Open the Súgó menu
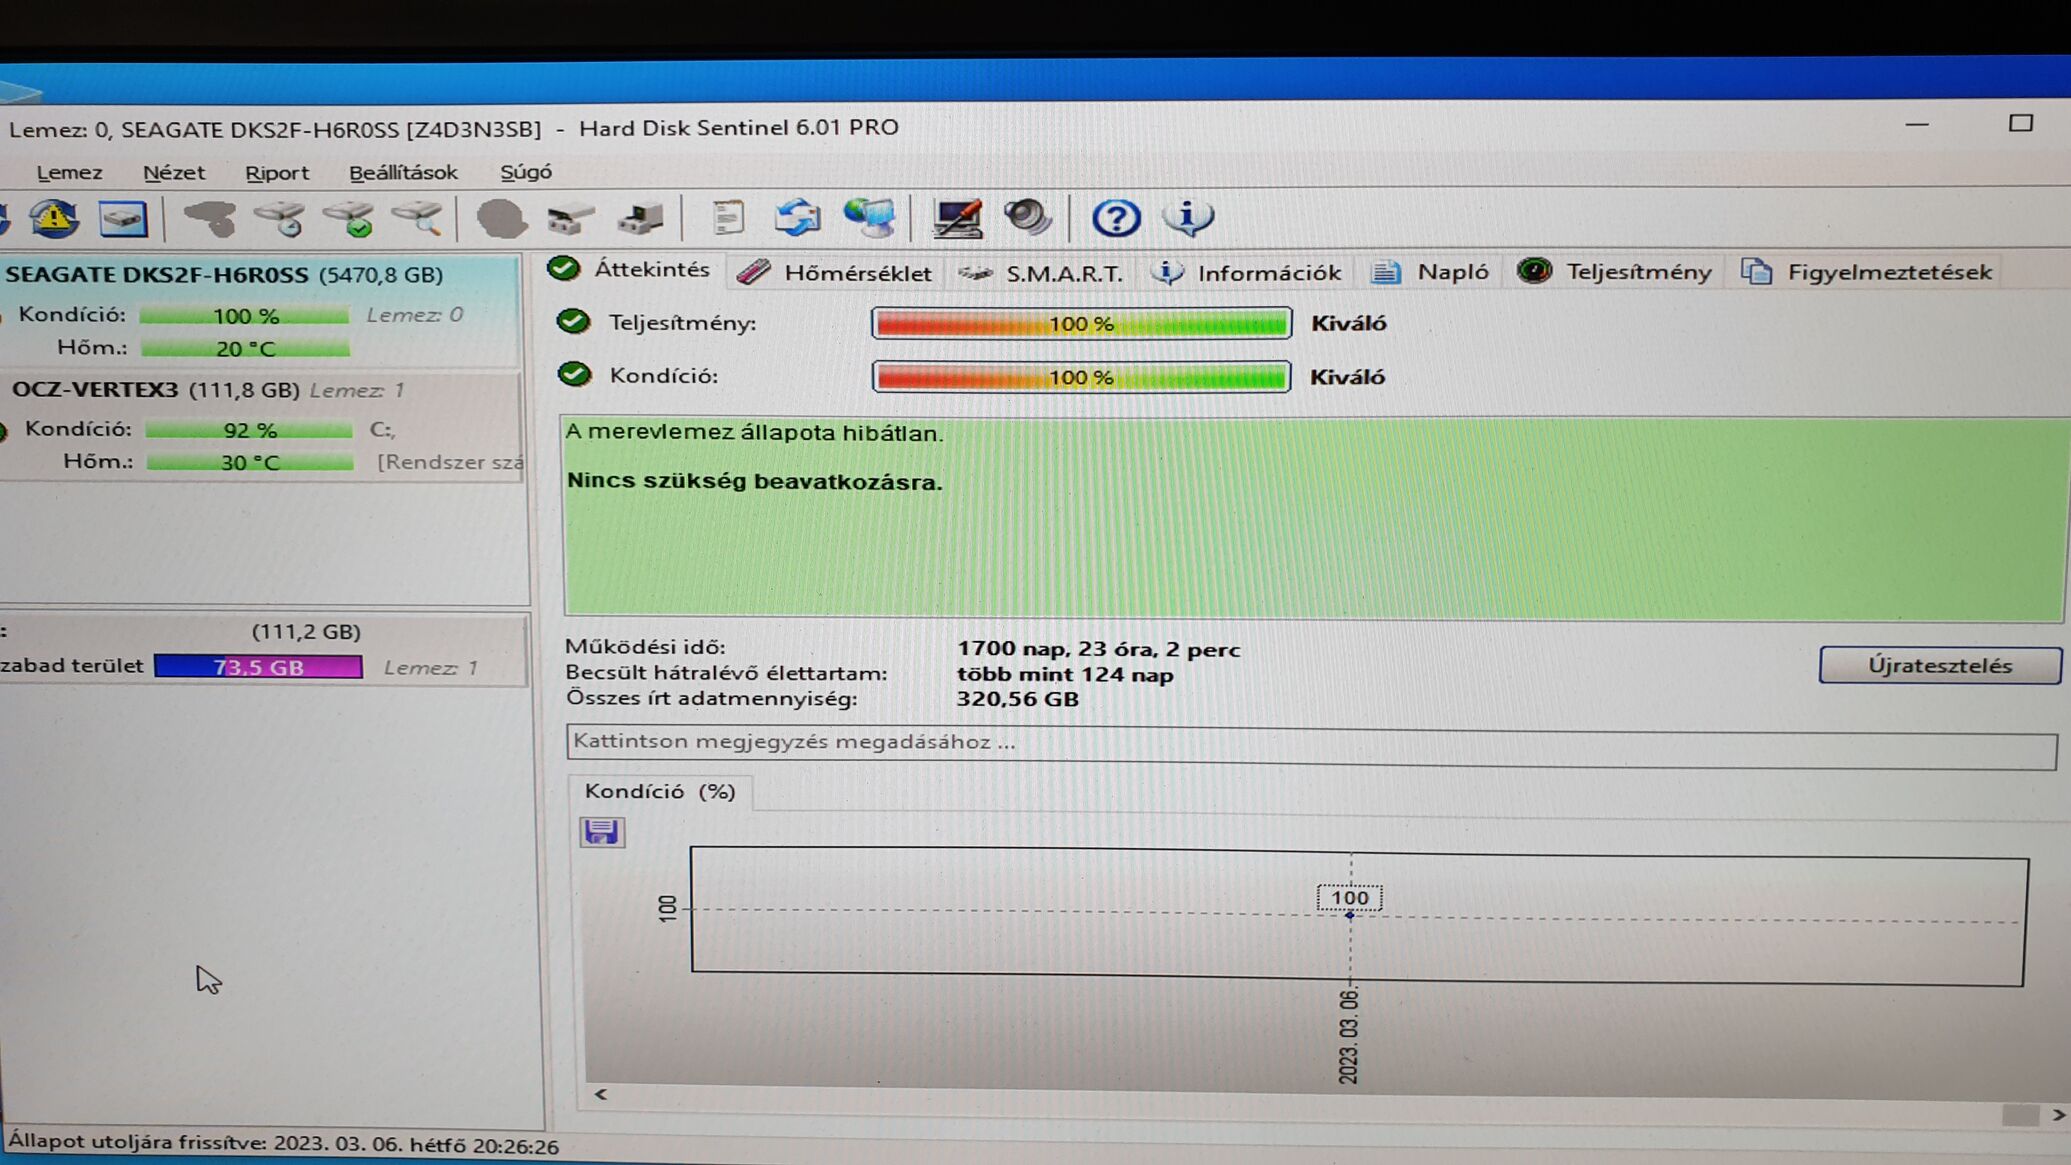 click(526, 172)
